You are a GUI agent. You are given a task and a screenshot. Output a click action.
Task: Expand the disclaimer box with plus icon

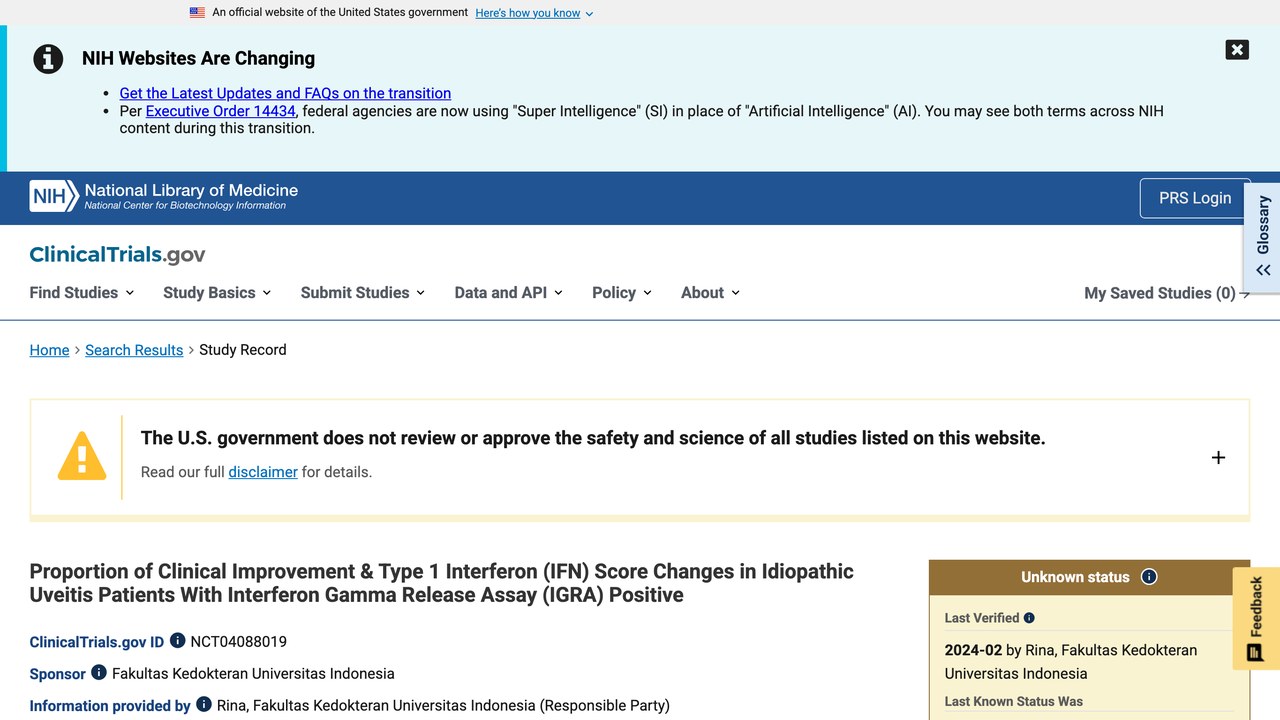click(x=1218, y=457)
